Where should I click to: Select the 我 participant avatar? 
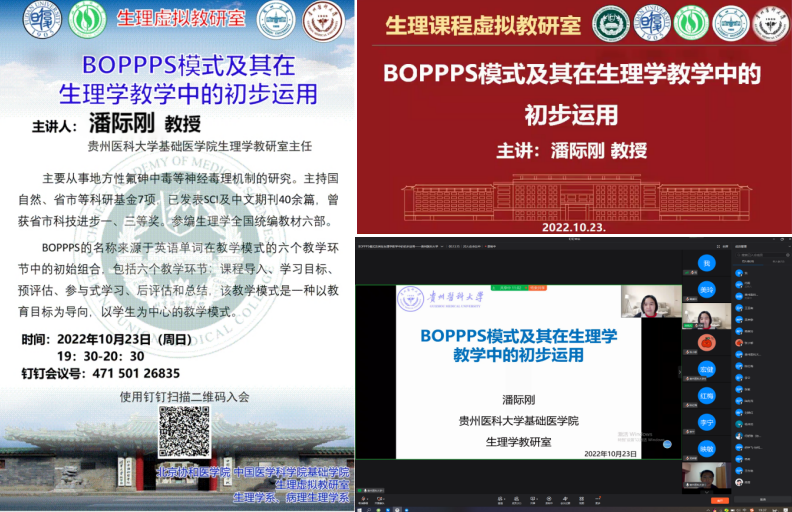(x=706, y=262)
